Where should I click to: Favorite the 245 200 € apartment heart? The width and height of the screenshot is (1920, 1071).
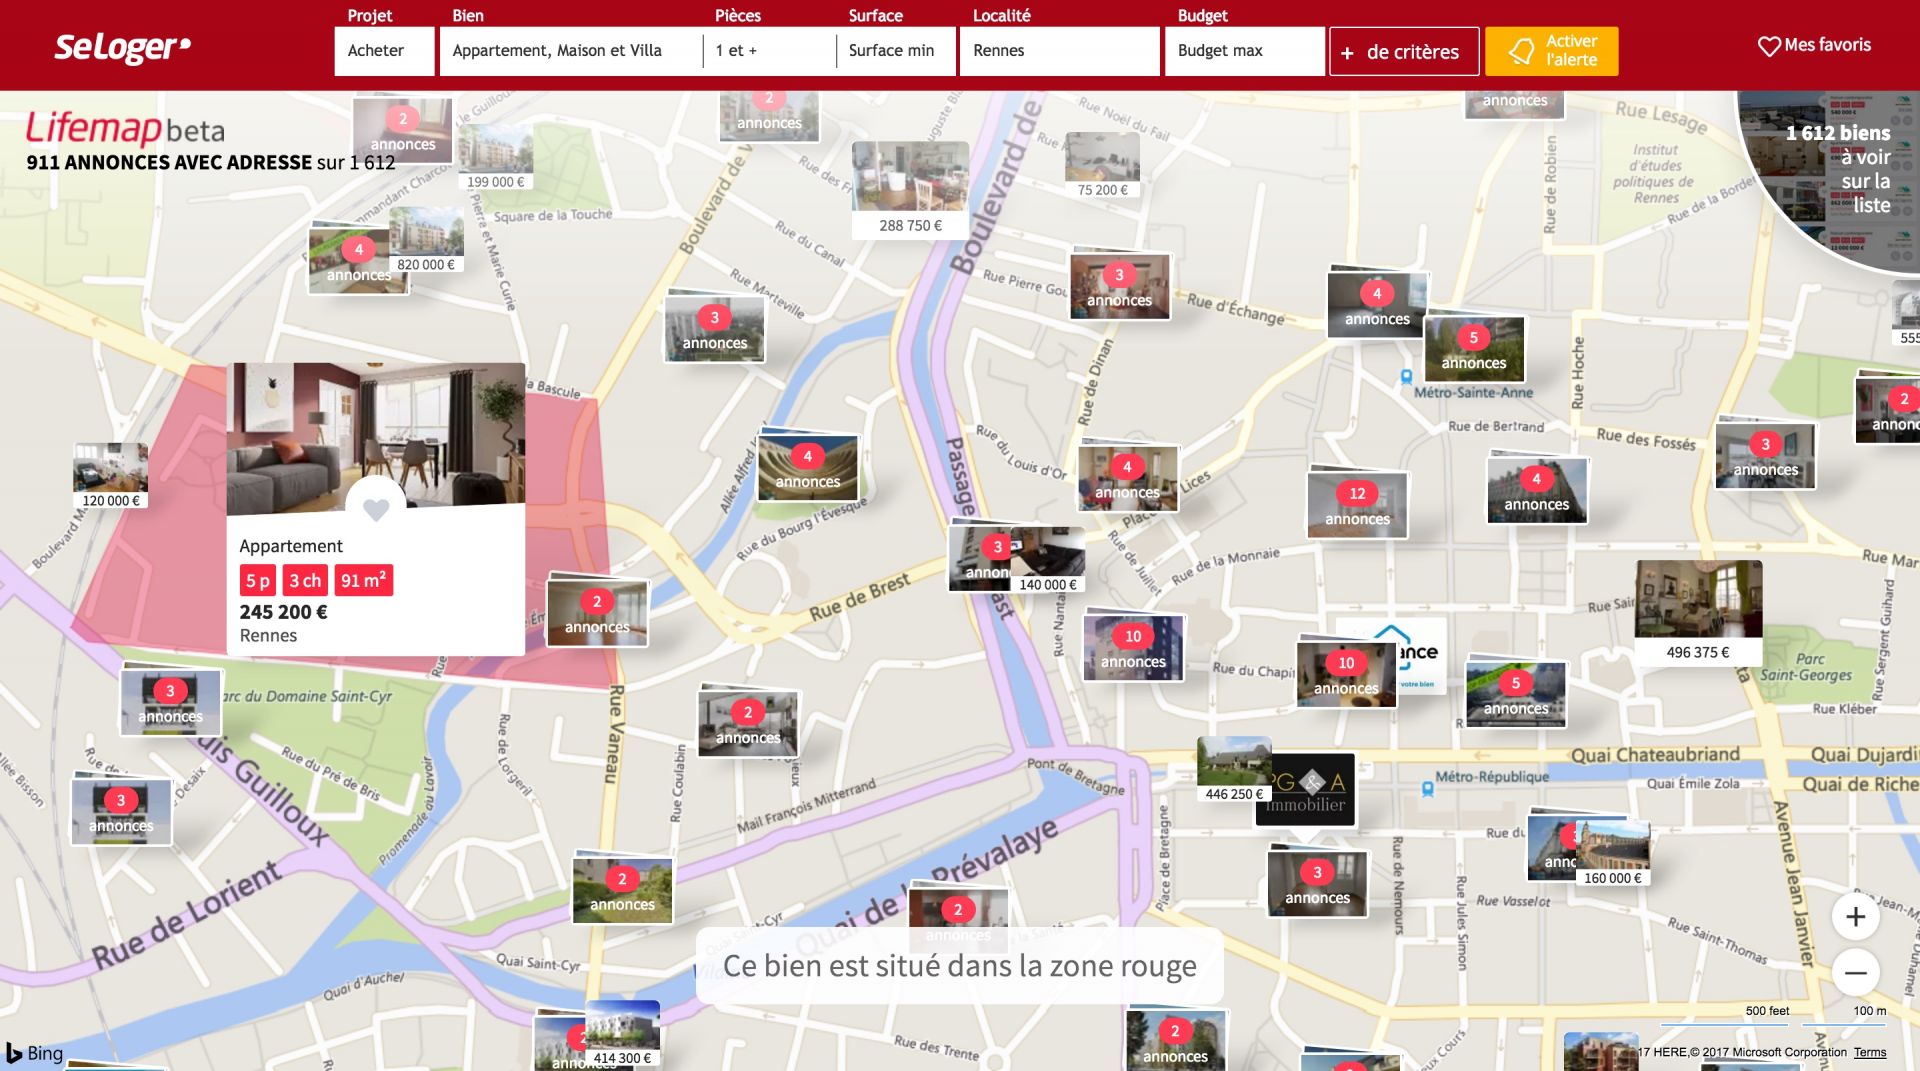[x=376, y=509]
